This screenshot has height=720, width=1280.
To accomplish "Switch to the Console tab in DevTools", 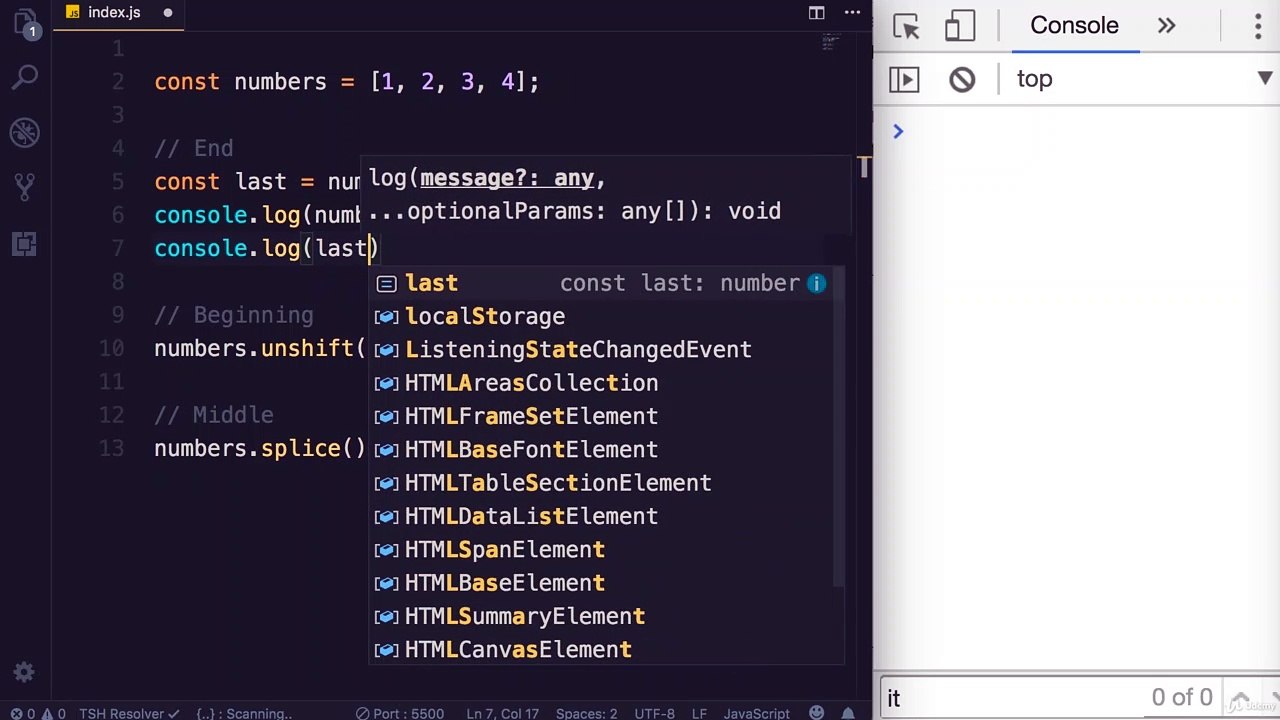I will (1074, 26).
